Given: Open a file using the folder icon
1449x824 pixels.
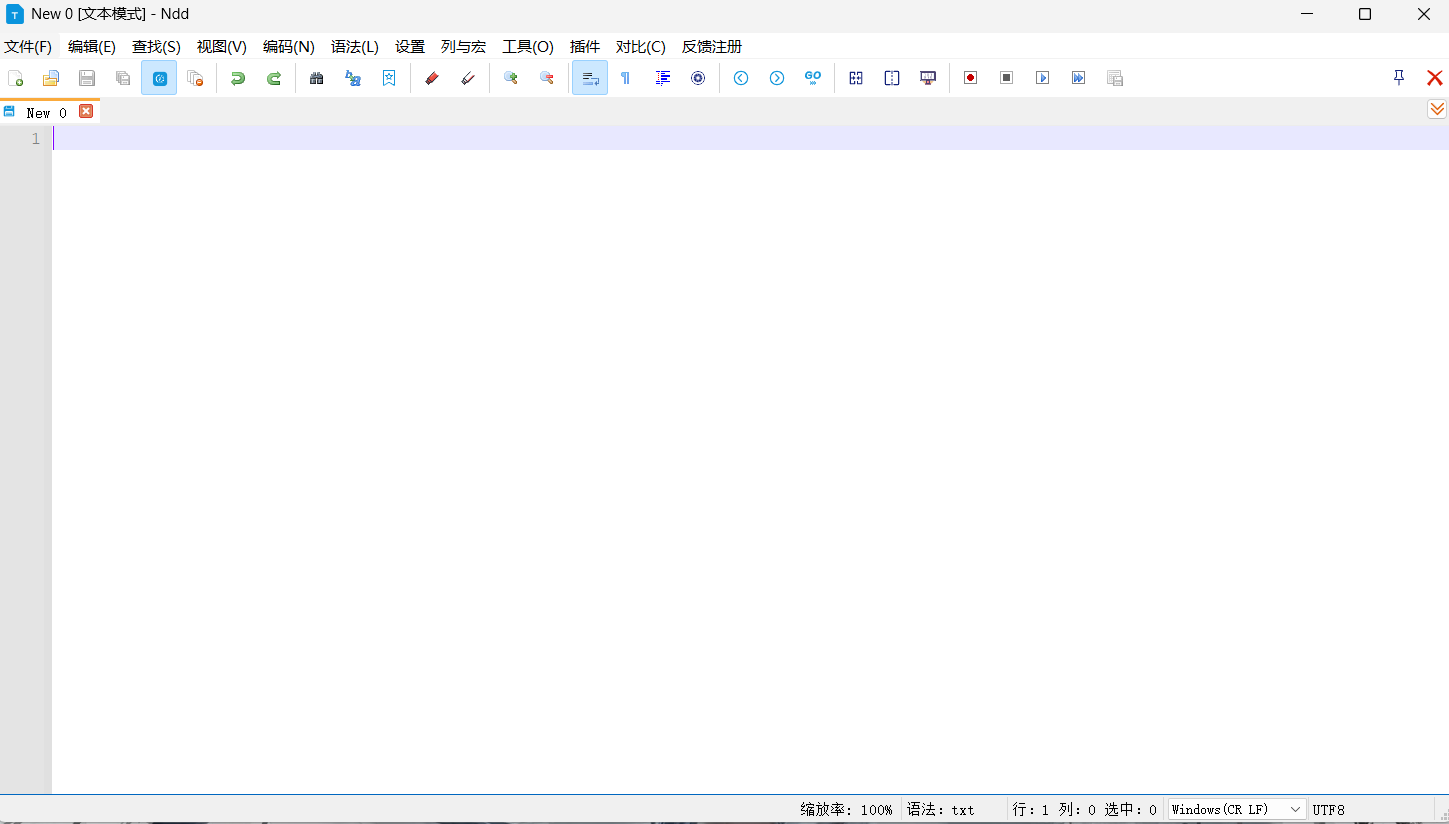Looking at the screenshot, I should (x=51, y=77).
